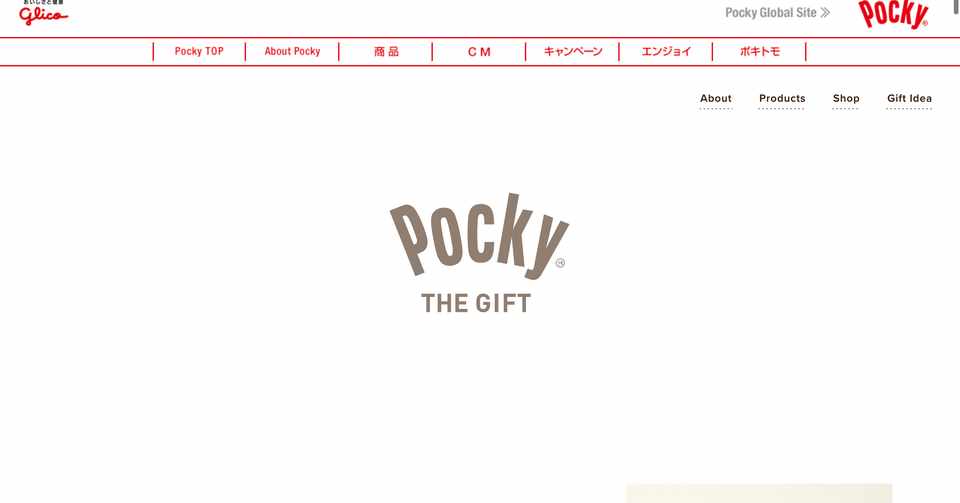
Task: Click the registered mark beside gray Pocky logo
Action: tap(560, 263)
